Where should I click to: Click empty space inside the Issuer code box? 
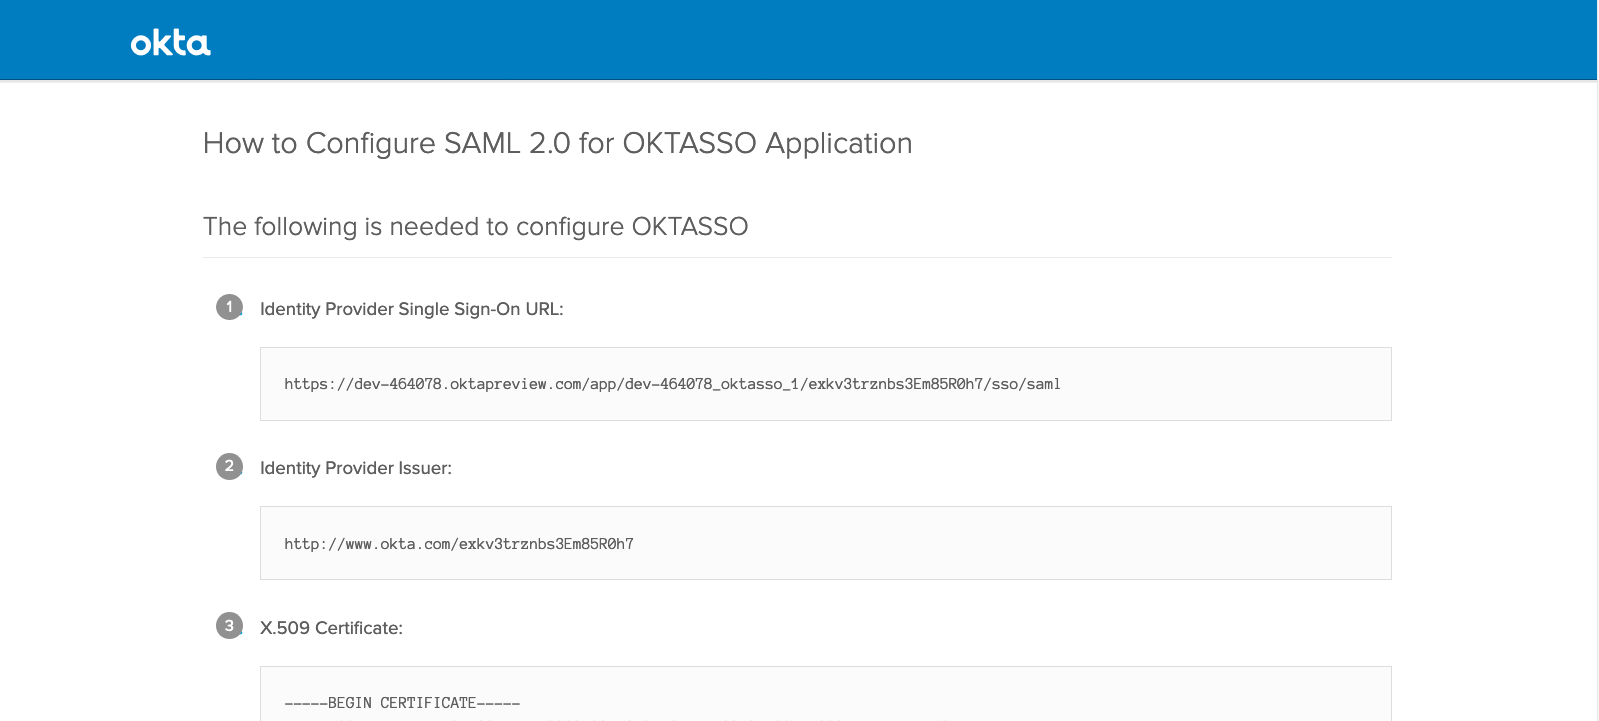pos(1000,544)
